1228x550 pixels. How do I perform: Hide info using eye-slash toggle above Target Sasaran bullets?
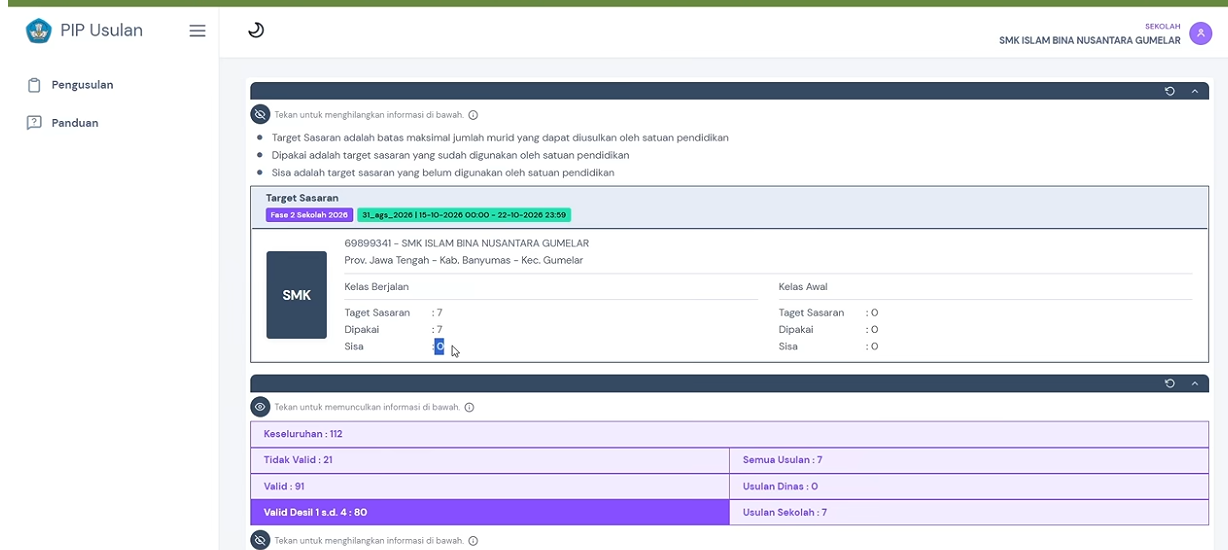coord(260,114)
